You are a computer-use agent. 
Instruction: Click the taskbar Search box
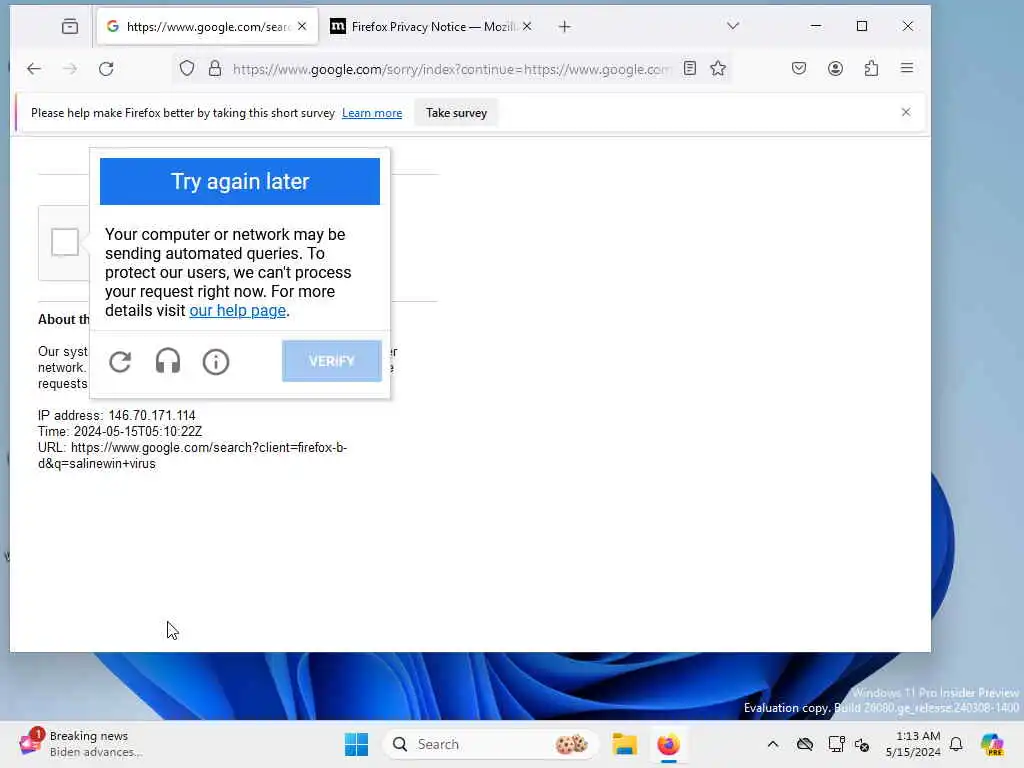pos(490,744)
